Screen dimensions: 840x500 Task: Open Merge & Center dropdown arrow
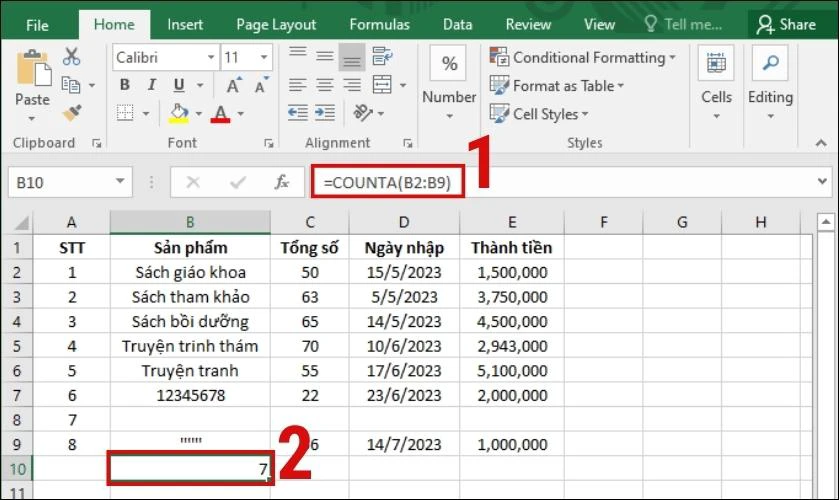point(403,85)
